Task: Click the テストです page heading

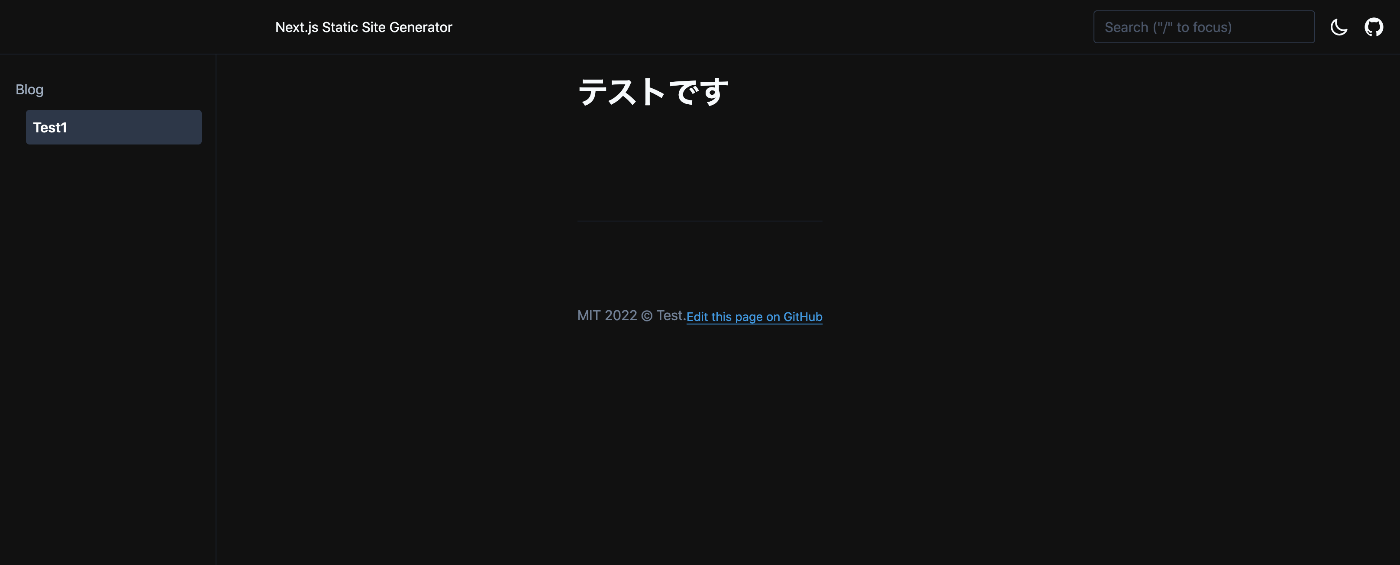Action: [x=653, y=92]
